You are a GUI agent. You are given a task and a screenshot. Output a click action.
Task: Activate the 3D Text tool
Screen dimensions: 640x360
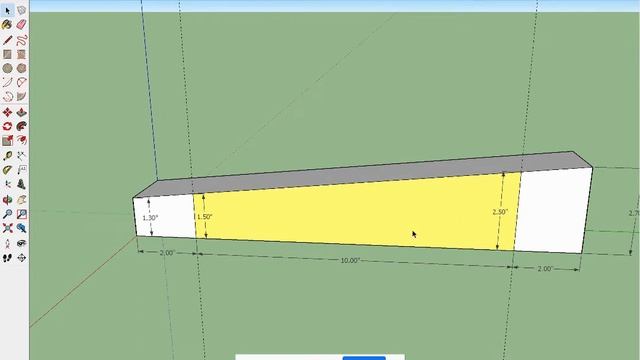22,184
